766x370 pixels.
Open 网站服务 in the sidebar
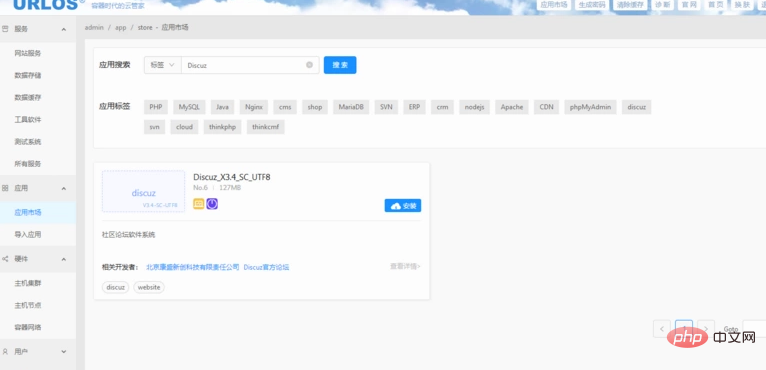28,53
